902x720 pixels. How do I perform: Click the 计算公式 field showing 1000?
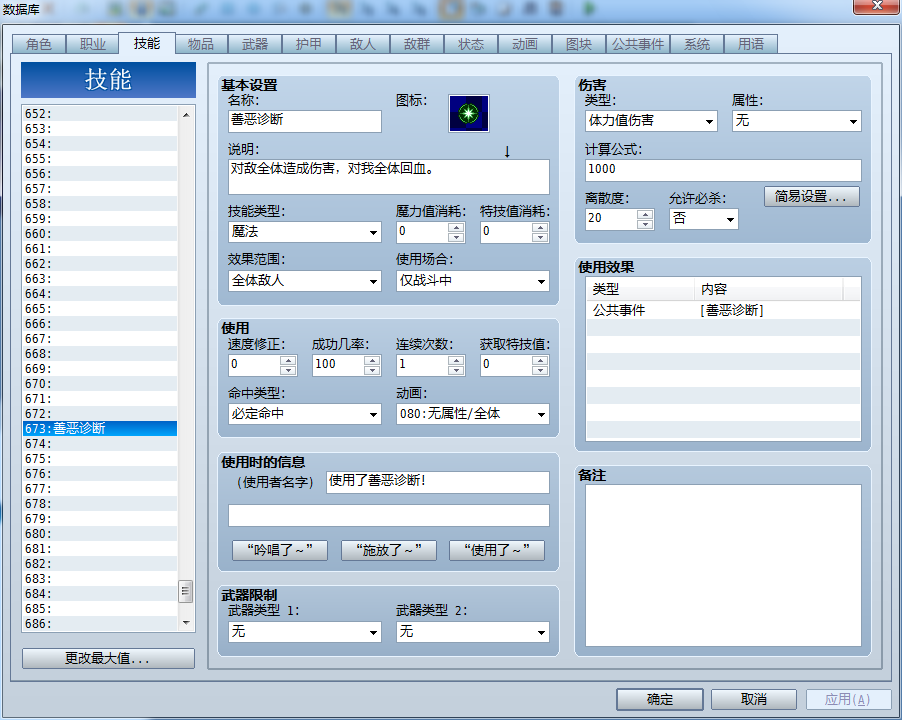(x=723, y=170)
